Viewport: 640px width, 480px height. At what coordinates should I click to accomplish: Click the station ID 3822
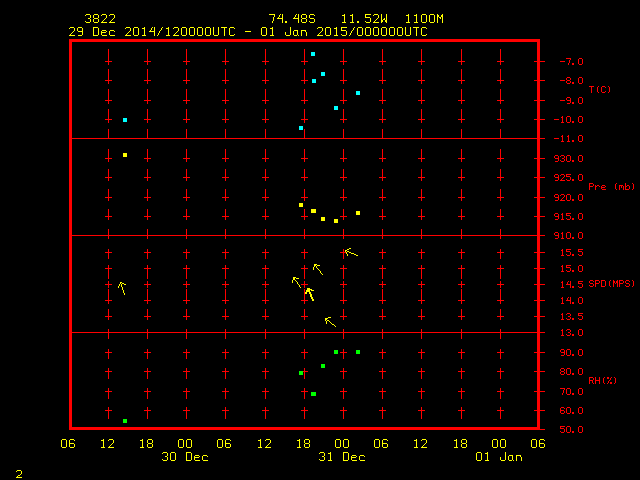click(x=99, y=19)
